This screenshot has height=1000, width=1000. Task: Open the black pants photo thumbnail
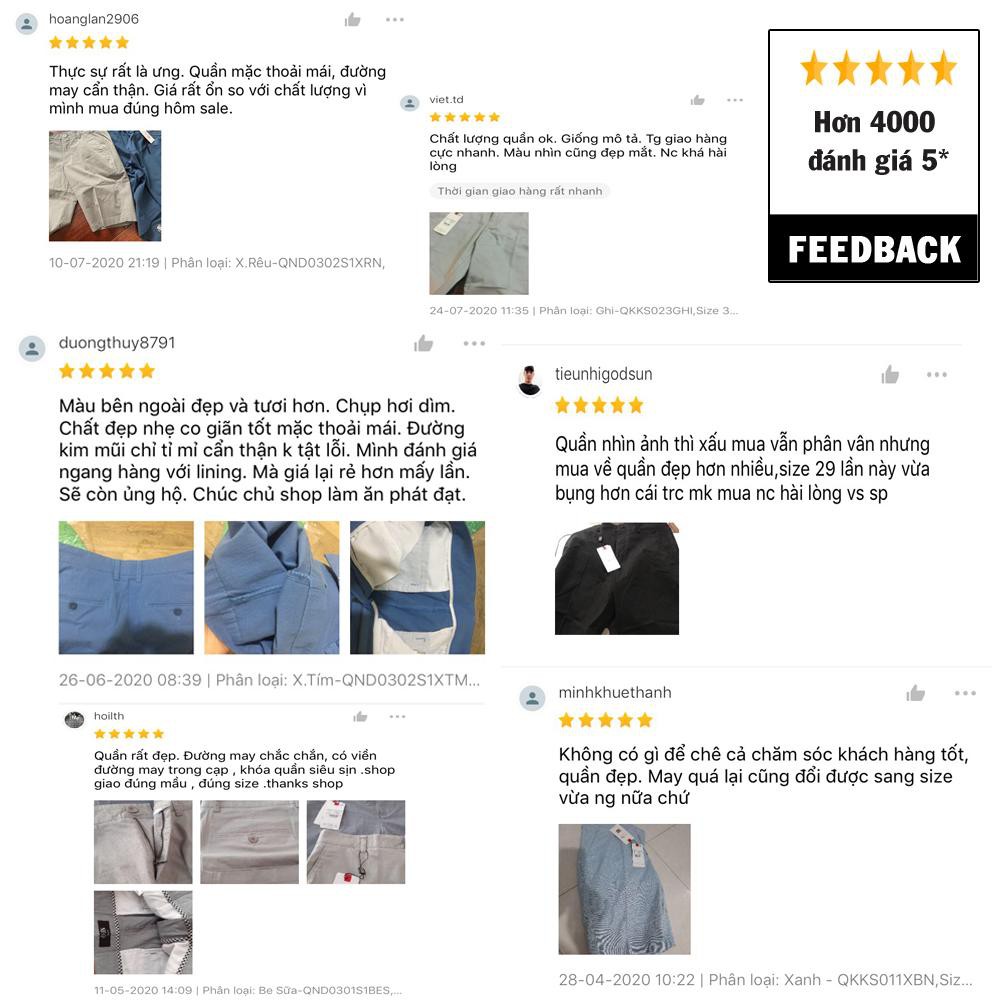click(x=617, y=578)
